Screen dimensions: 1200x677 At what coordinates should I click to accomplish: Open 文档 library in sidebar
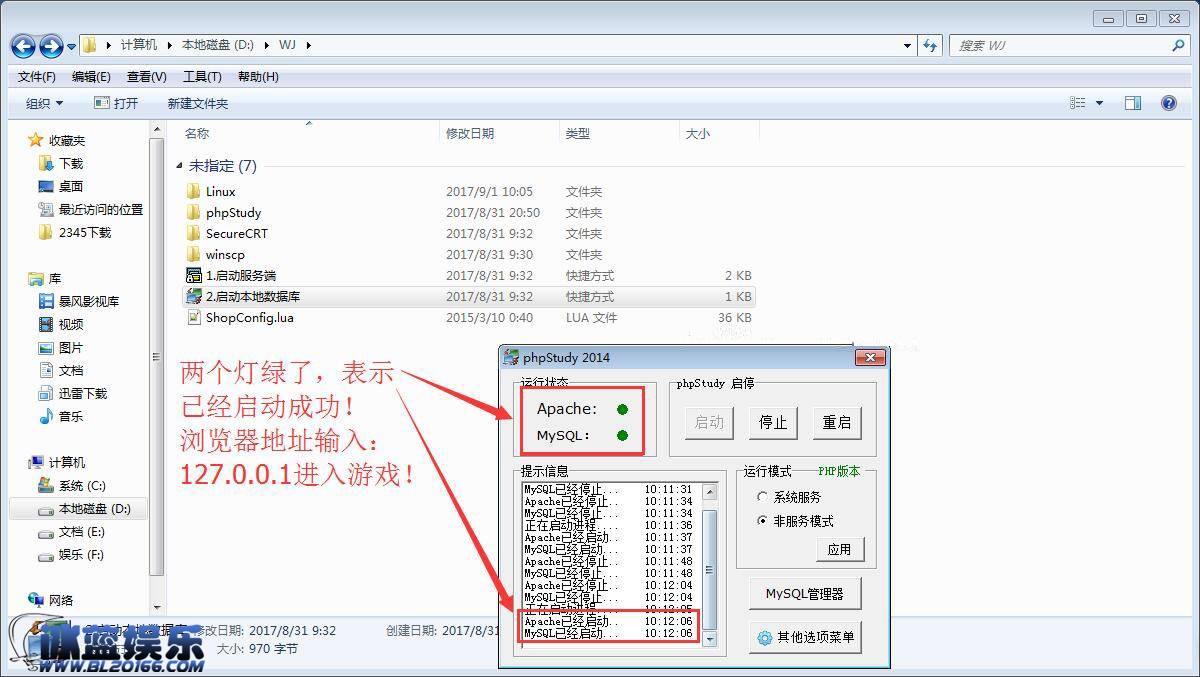[x=60, y=370]
